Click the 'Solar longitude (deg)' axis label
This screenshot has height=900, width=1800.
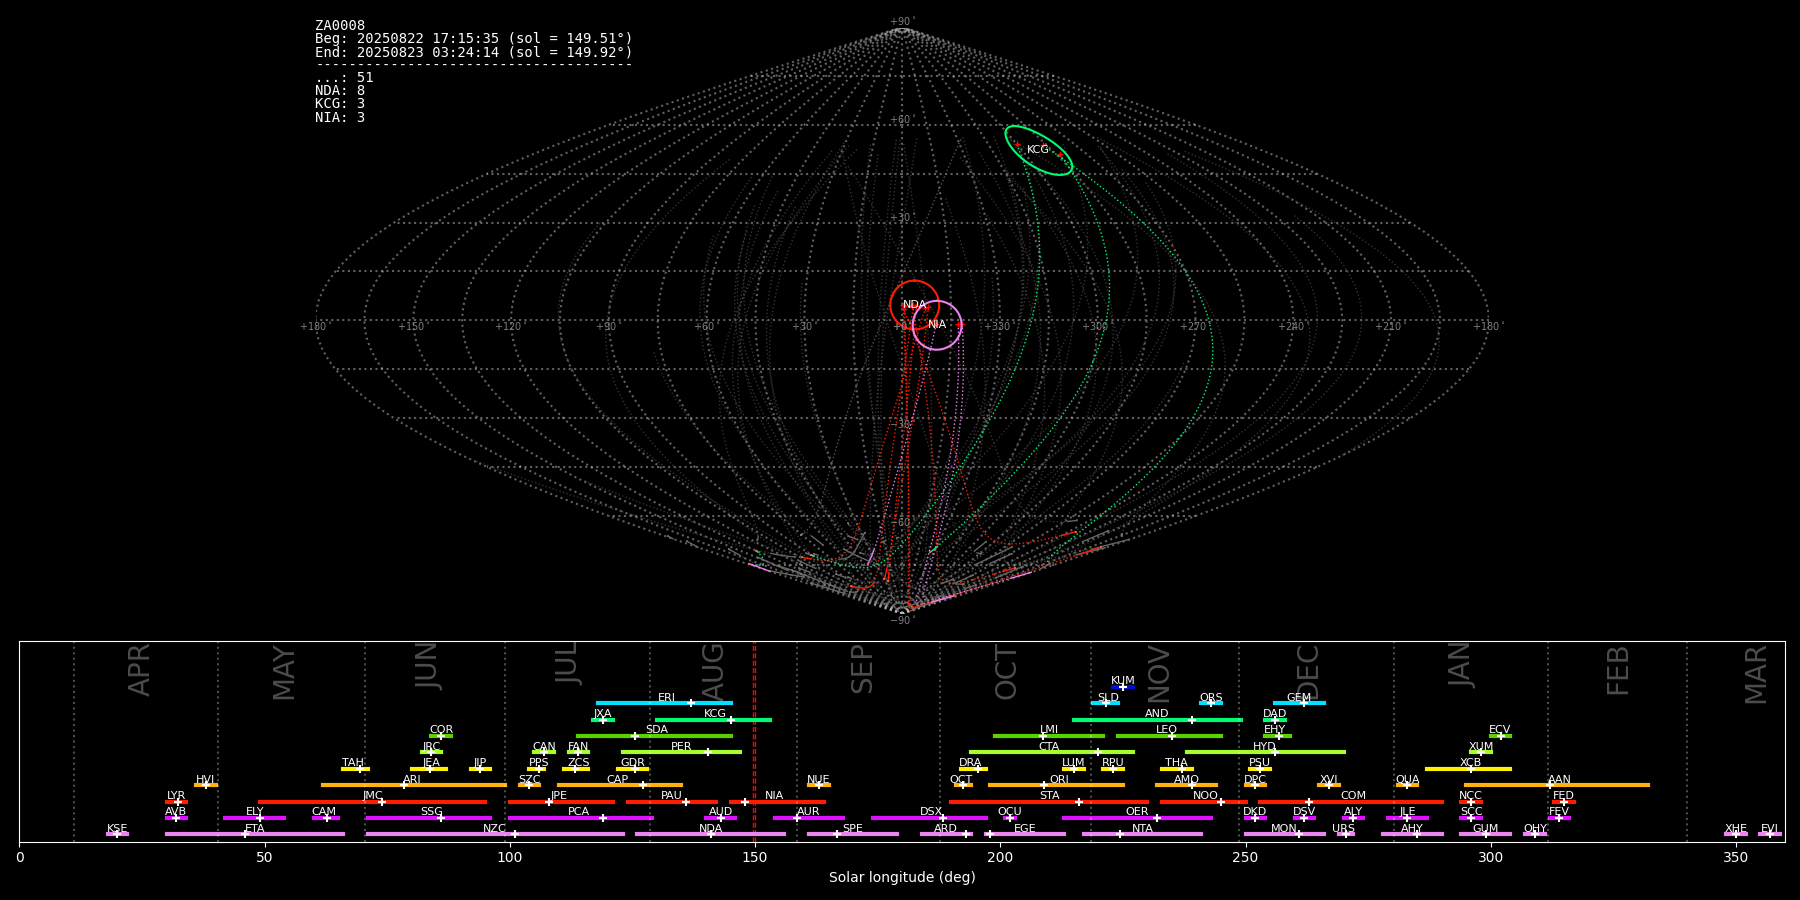point(902,877)
